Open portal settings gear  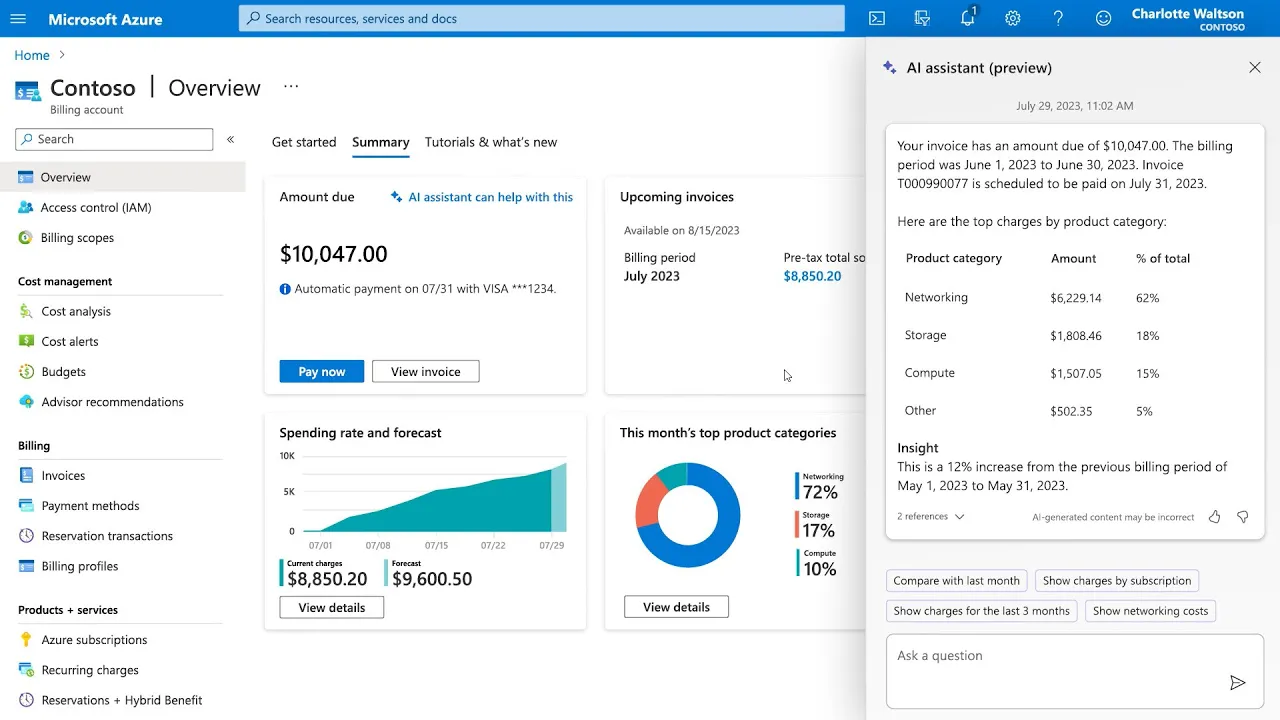point(1013,18)
